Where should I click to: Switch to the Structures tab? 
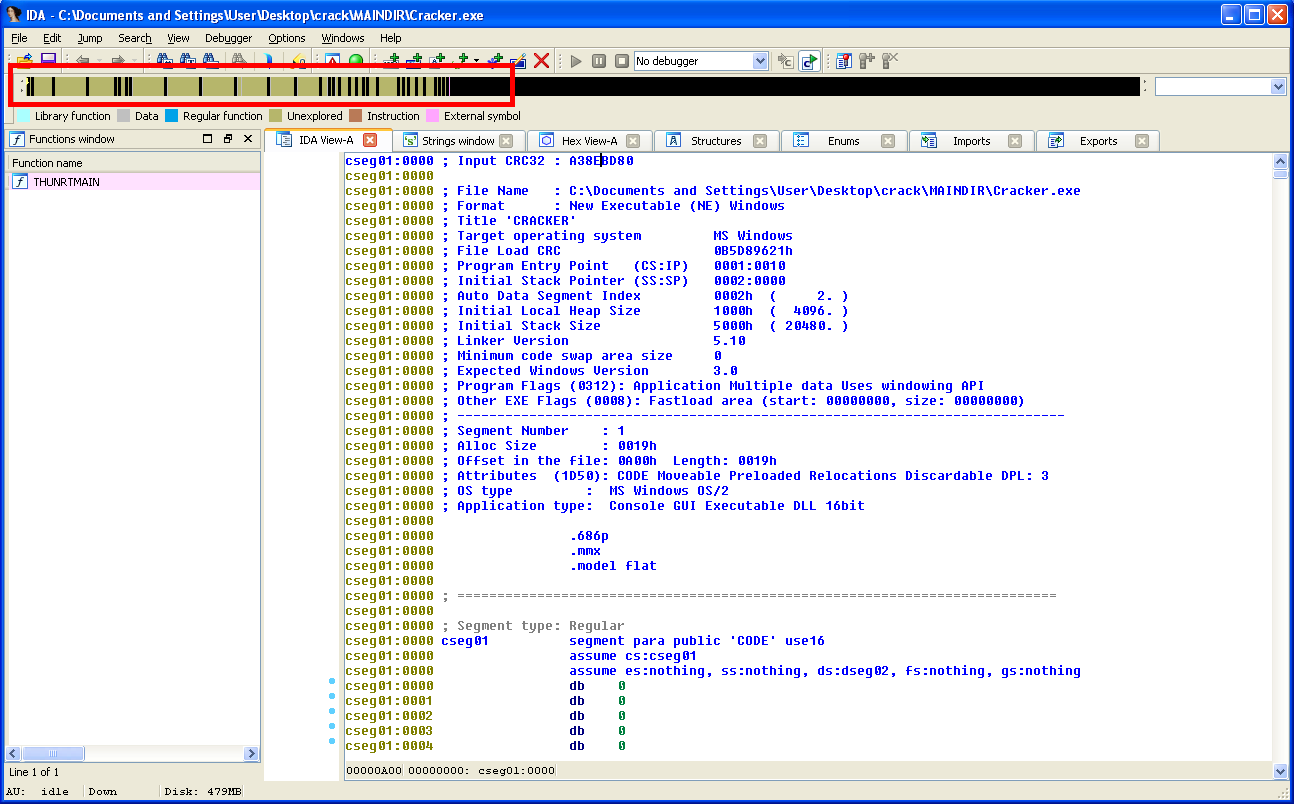(717, 140)
